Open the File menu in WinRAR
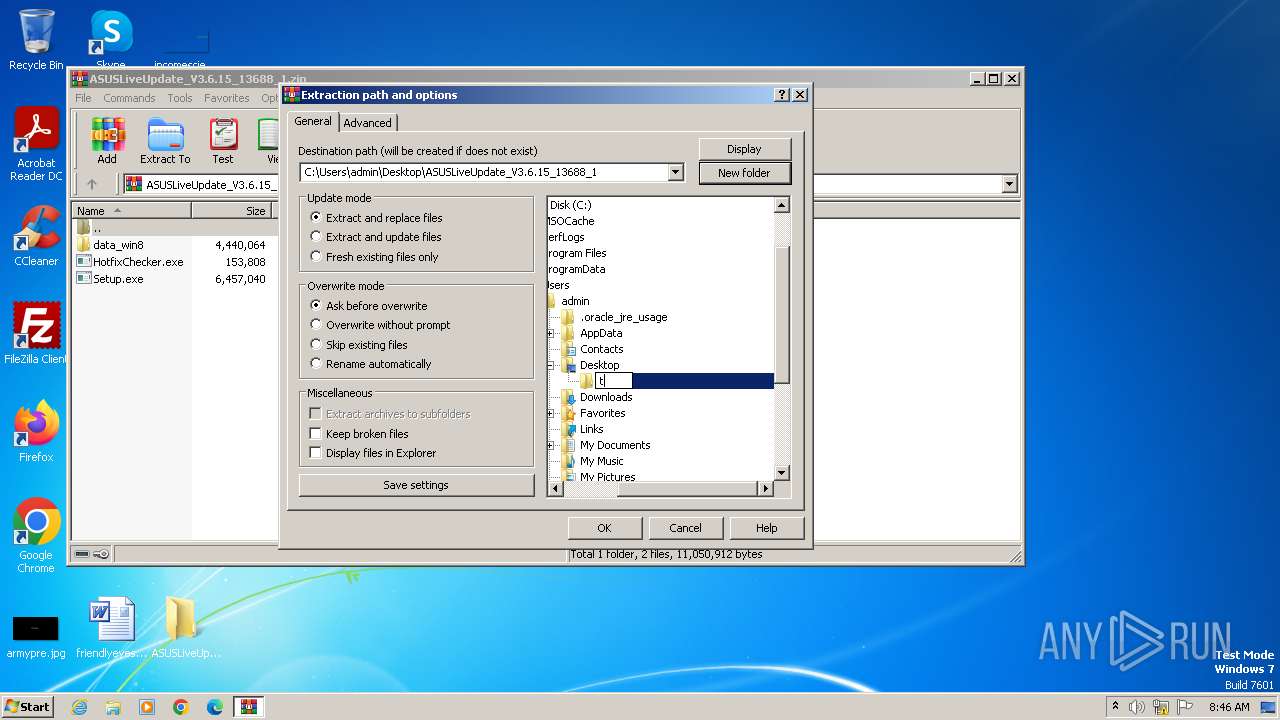Viewport: 1280px width, 720px height. click(83, 98)
